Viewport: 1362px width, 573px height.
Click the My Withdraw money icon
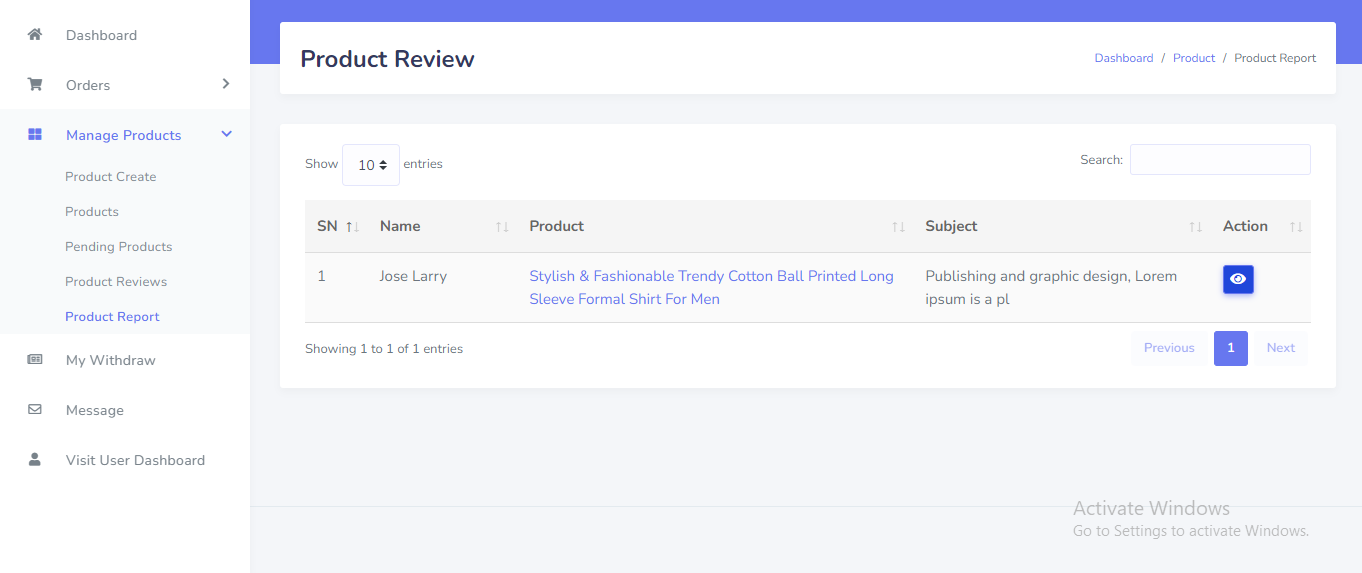tap(35, 360)
